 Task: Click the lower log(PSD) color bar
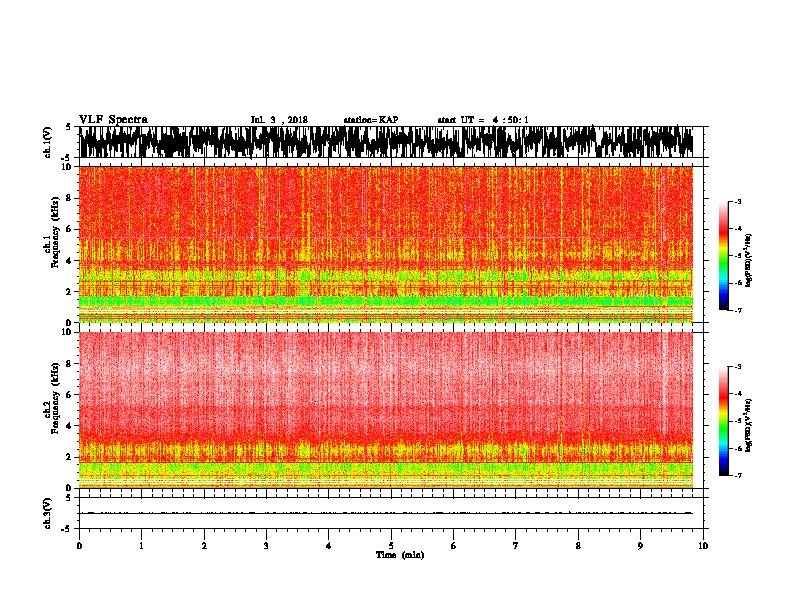coord(724,421)
